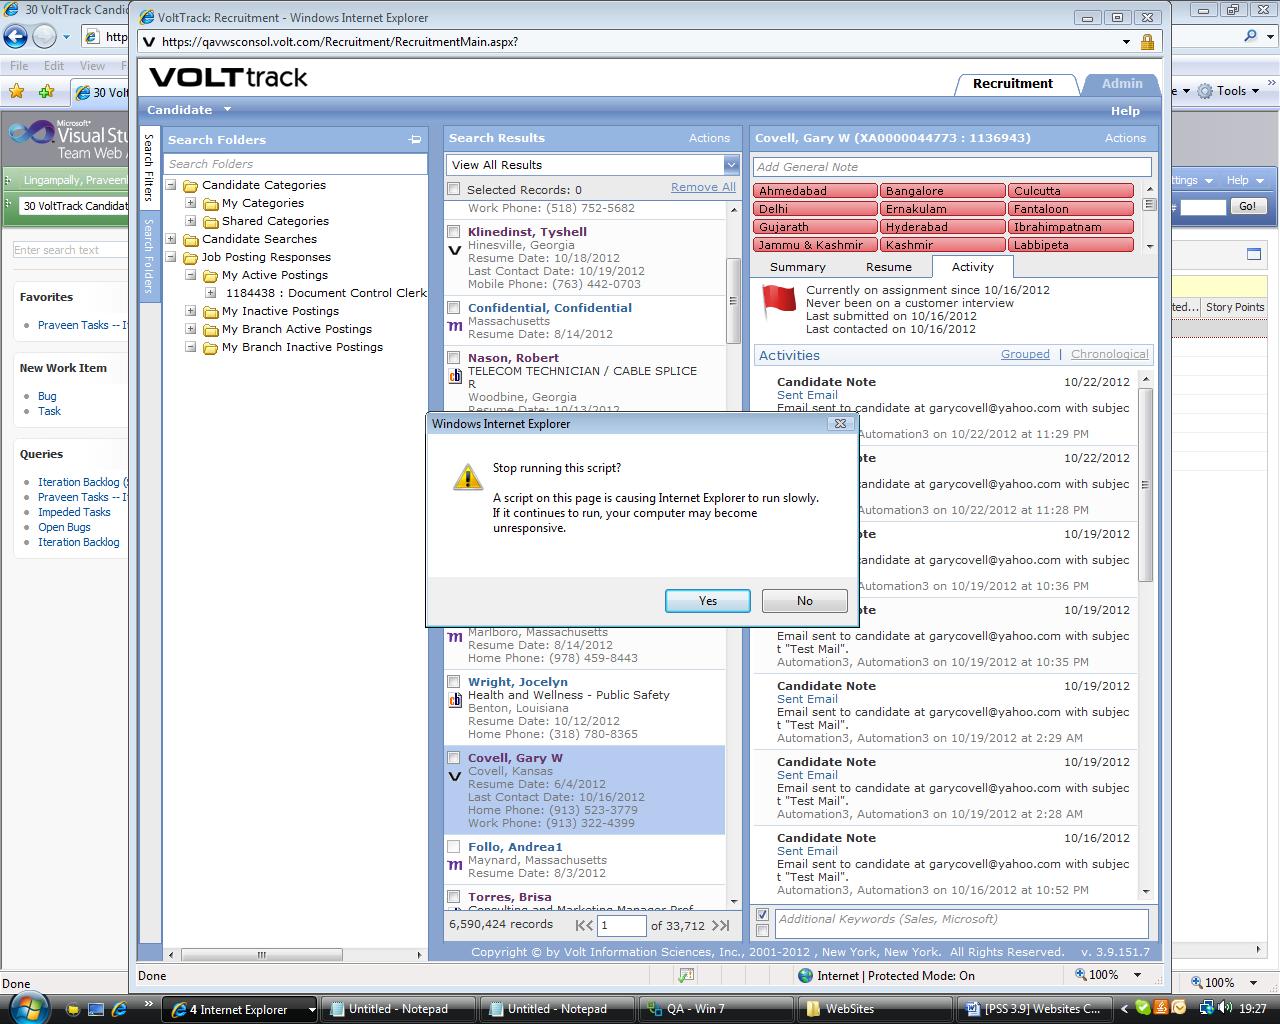Uncheck the checked box beside Additional Keywords

tap(763, 915)
